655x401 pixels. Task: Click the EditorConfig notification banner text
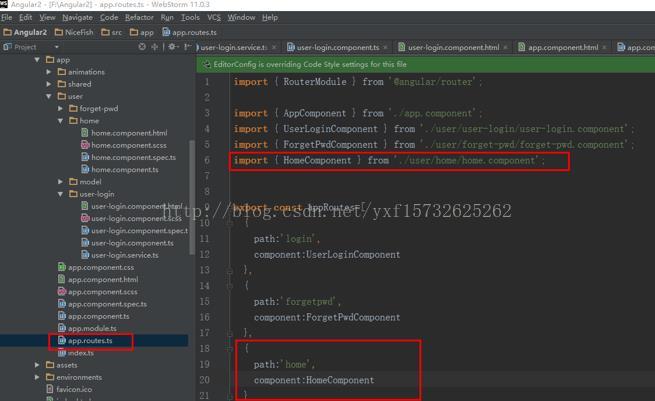click(x=310, y=64)
